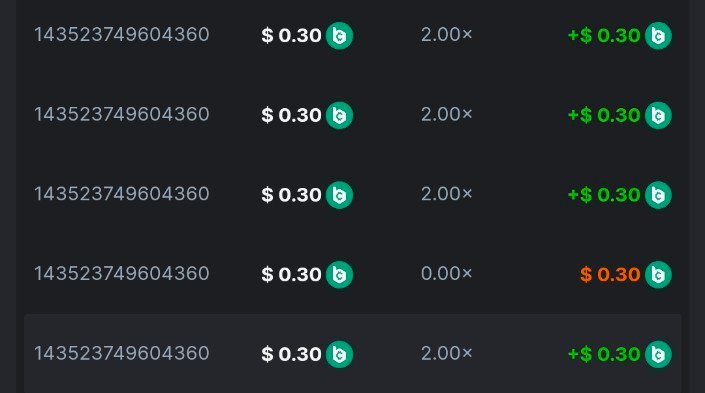Click the 2.00× multiplier in the first row
705x393 pixels.
point(446,35)
